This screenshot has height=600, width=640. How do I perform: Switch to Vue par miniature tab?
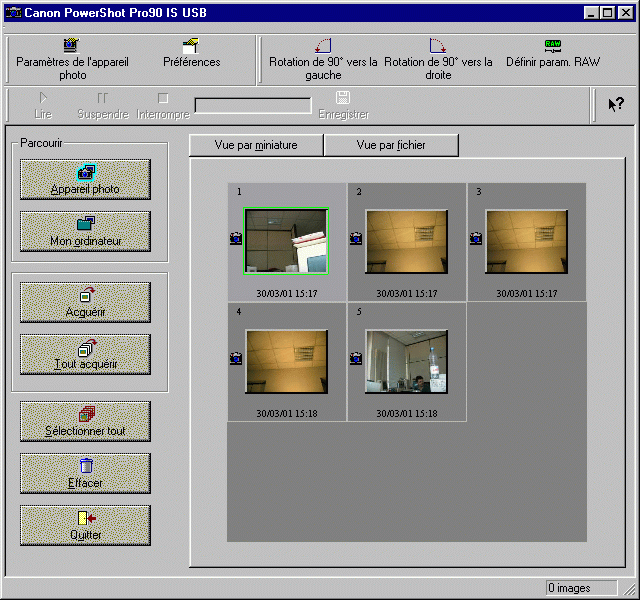coord(256,145)
